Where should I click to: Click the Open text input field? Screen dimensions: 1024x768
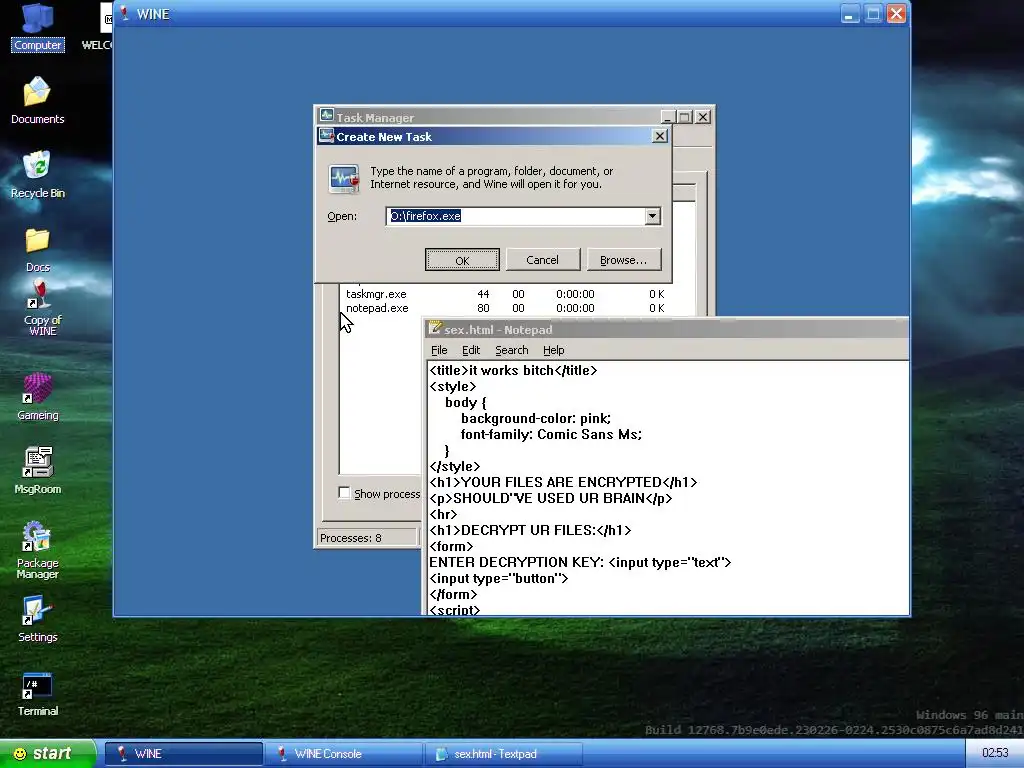tap(515, 216)
